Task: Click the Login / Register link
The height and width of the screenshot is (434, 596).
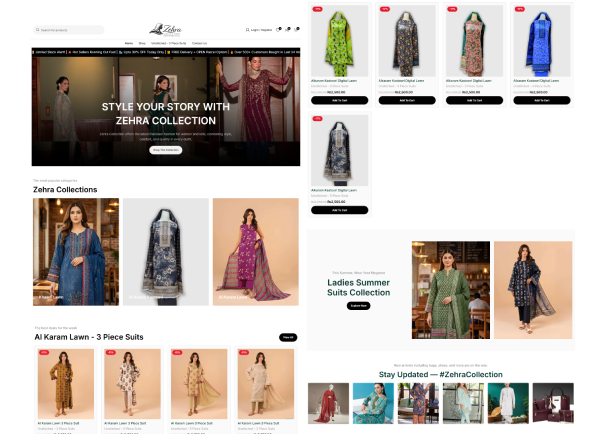Action: [x=261, y=30]
